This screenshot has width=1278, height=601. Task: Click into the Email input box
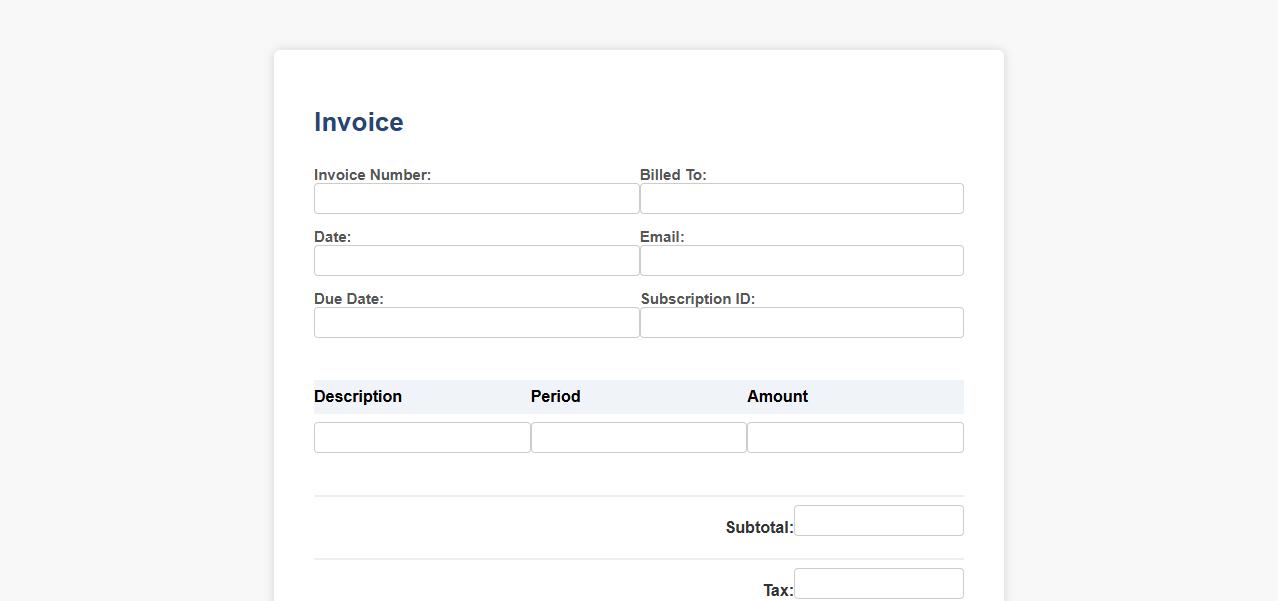coord(801,260)
